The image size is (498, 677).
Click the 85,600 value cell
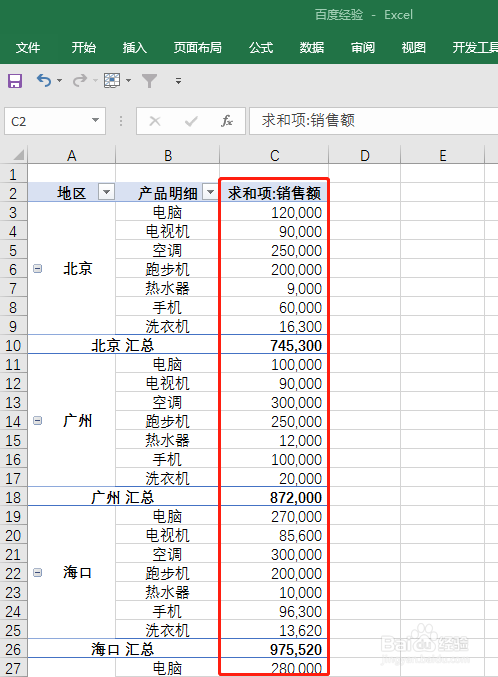tap(274, 535)
